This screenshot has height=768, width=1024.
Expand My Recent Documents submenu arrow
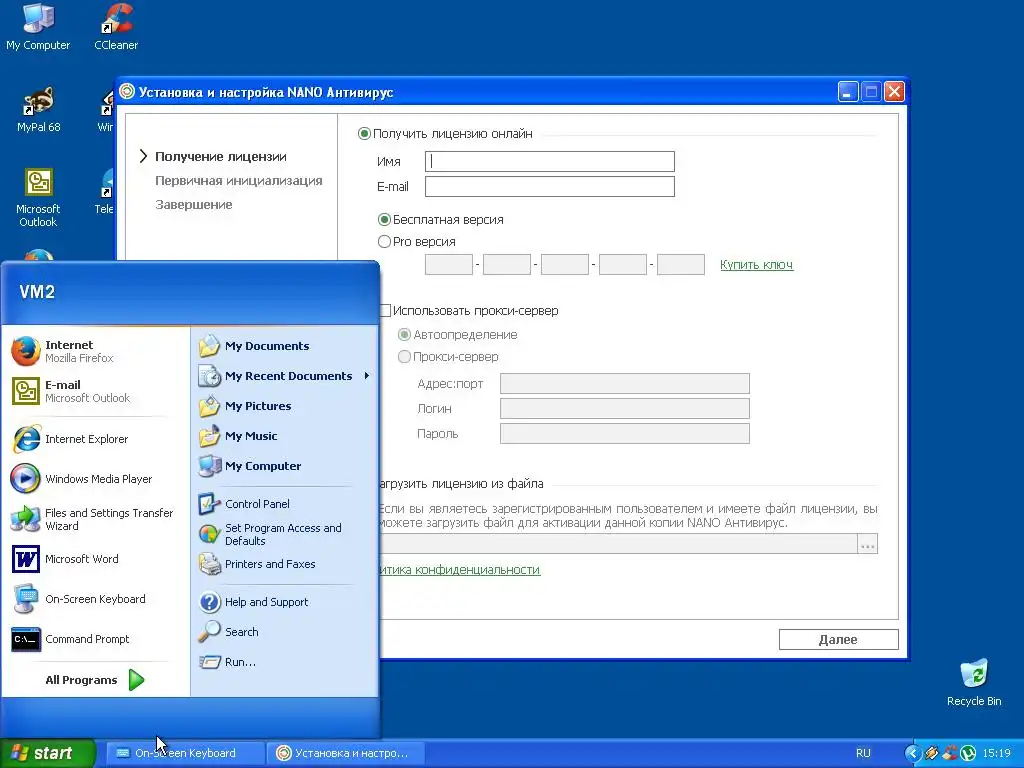pyautogui.click(x=367, y=376)
